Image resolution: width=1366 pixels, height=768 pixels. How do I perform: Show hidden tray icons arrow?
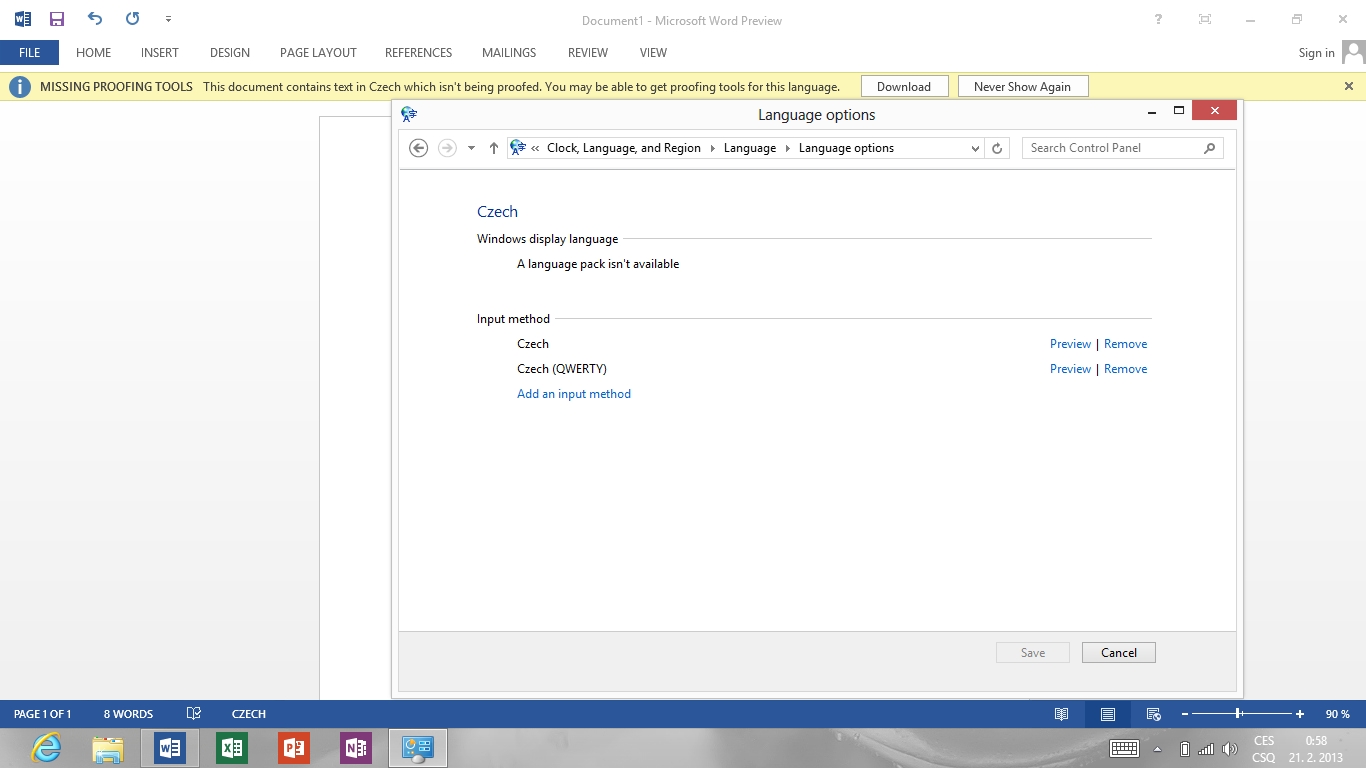pos(1158,749)
